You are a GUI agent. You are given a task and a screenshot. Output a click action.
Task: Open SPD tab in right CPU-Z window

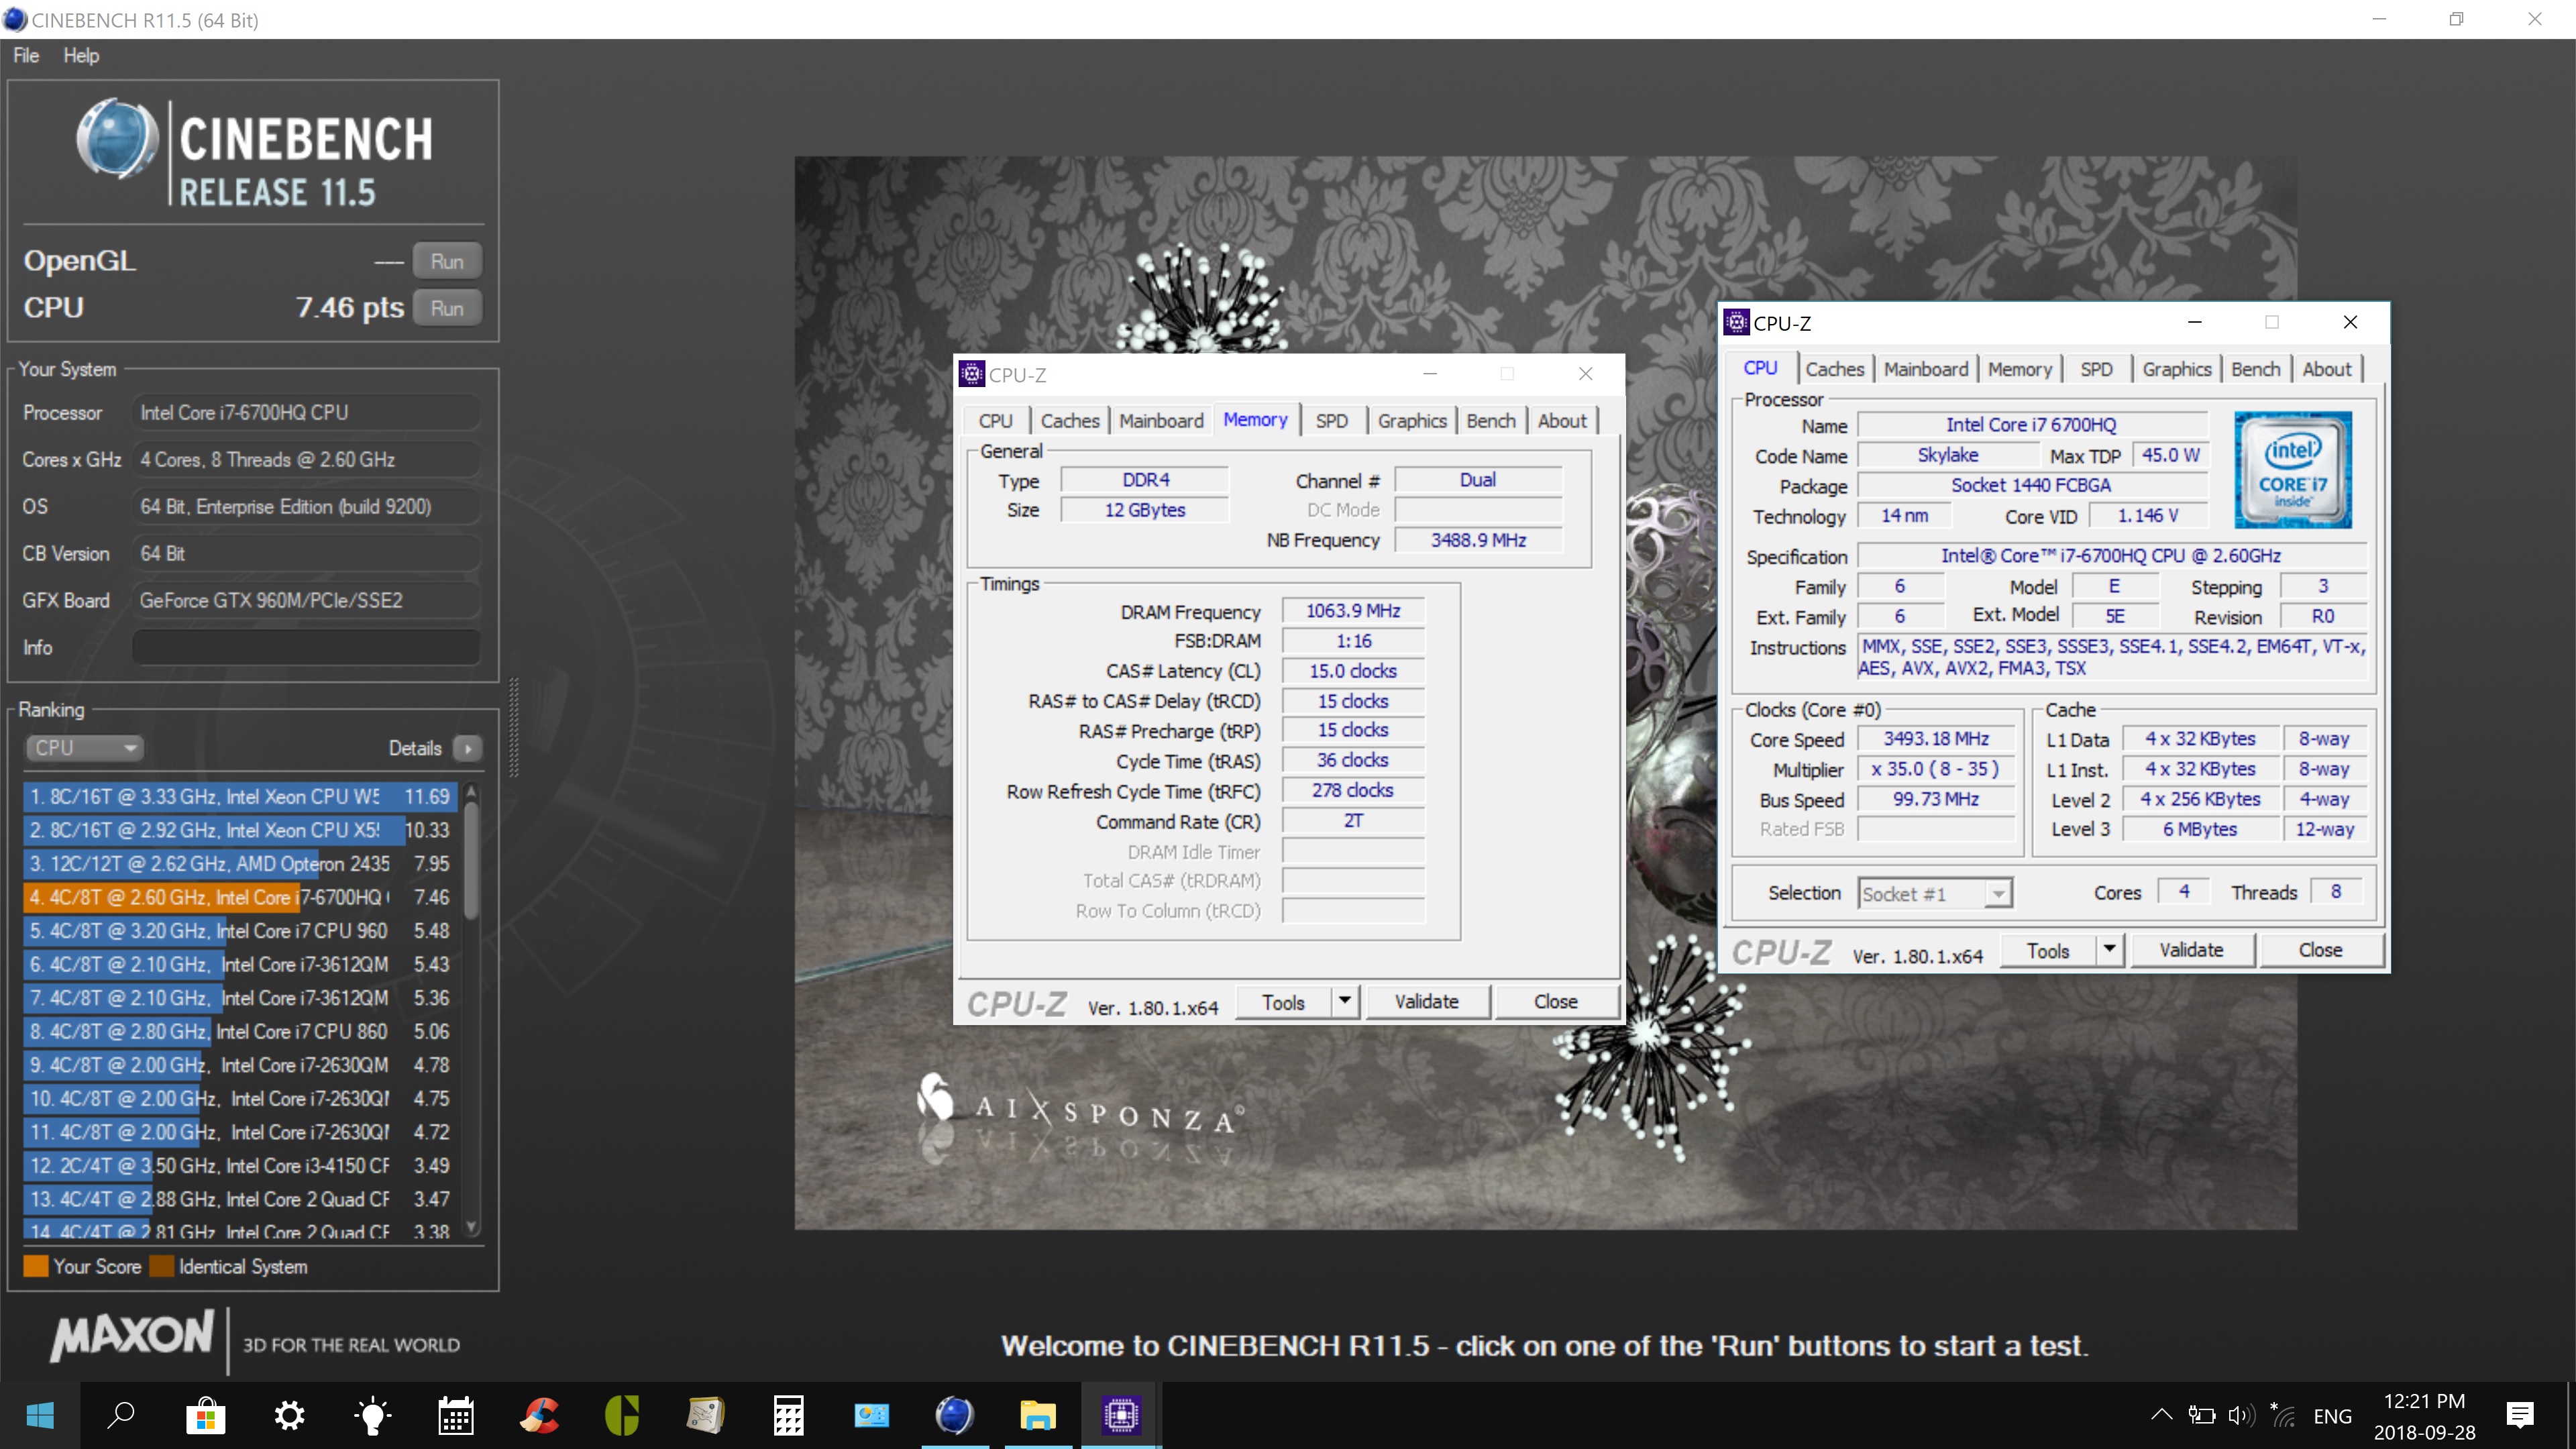2096,369
